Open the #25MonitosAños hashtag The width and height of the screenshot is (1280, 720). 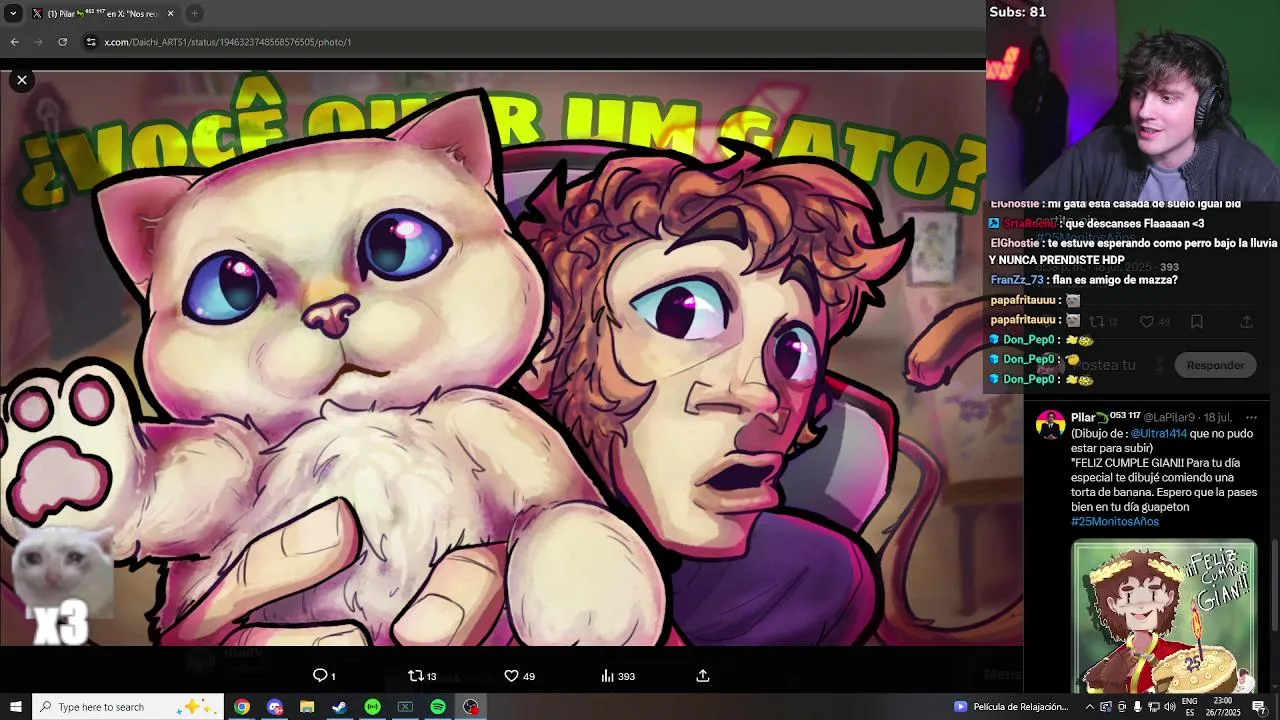coord(1115,521)
